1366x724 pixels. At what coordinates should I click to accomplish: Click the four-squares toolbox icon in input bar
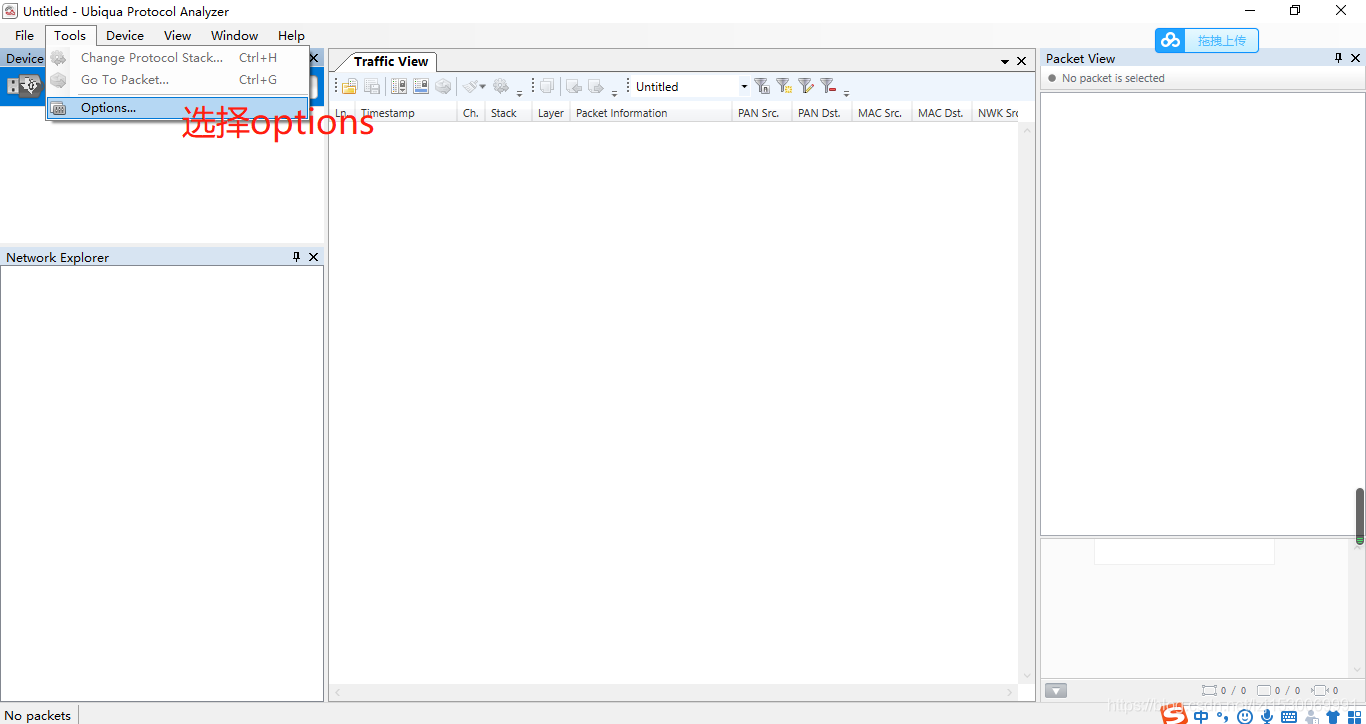(x=1355, y=717)
